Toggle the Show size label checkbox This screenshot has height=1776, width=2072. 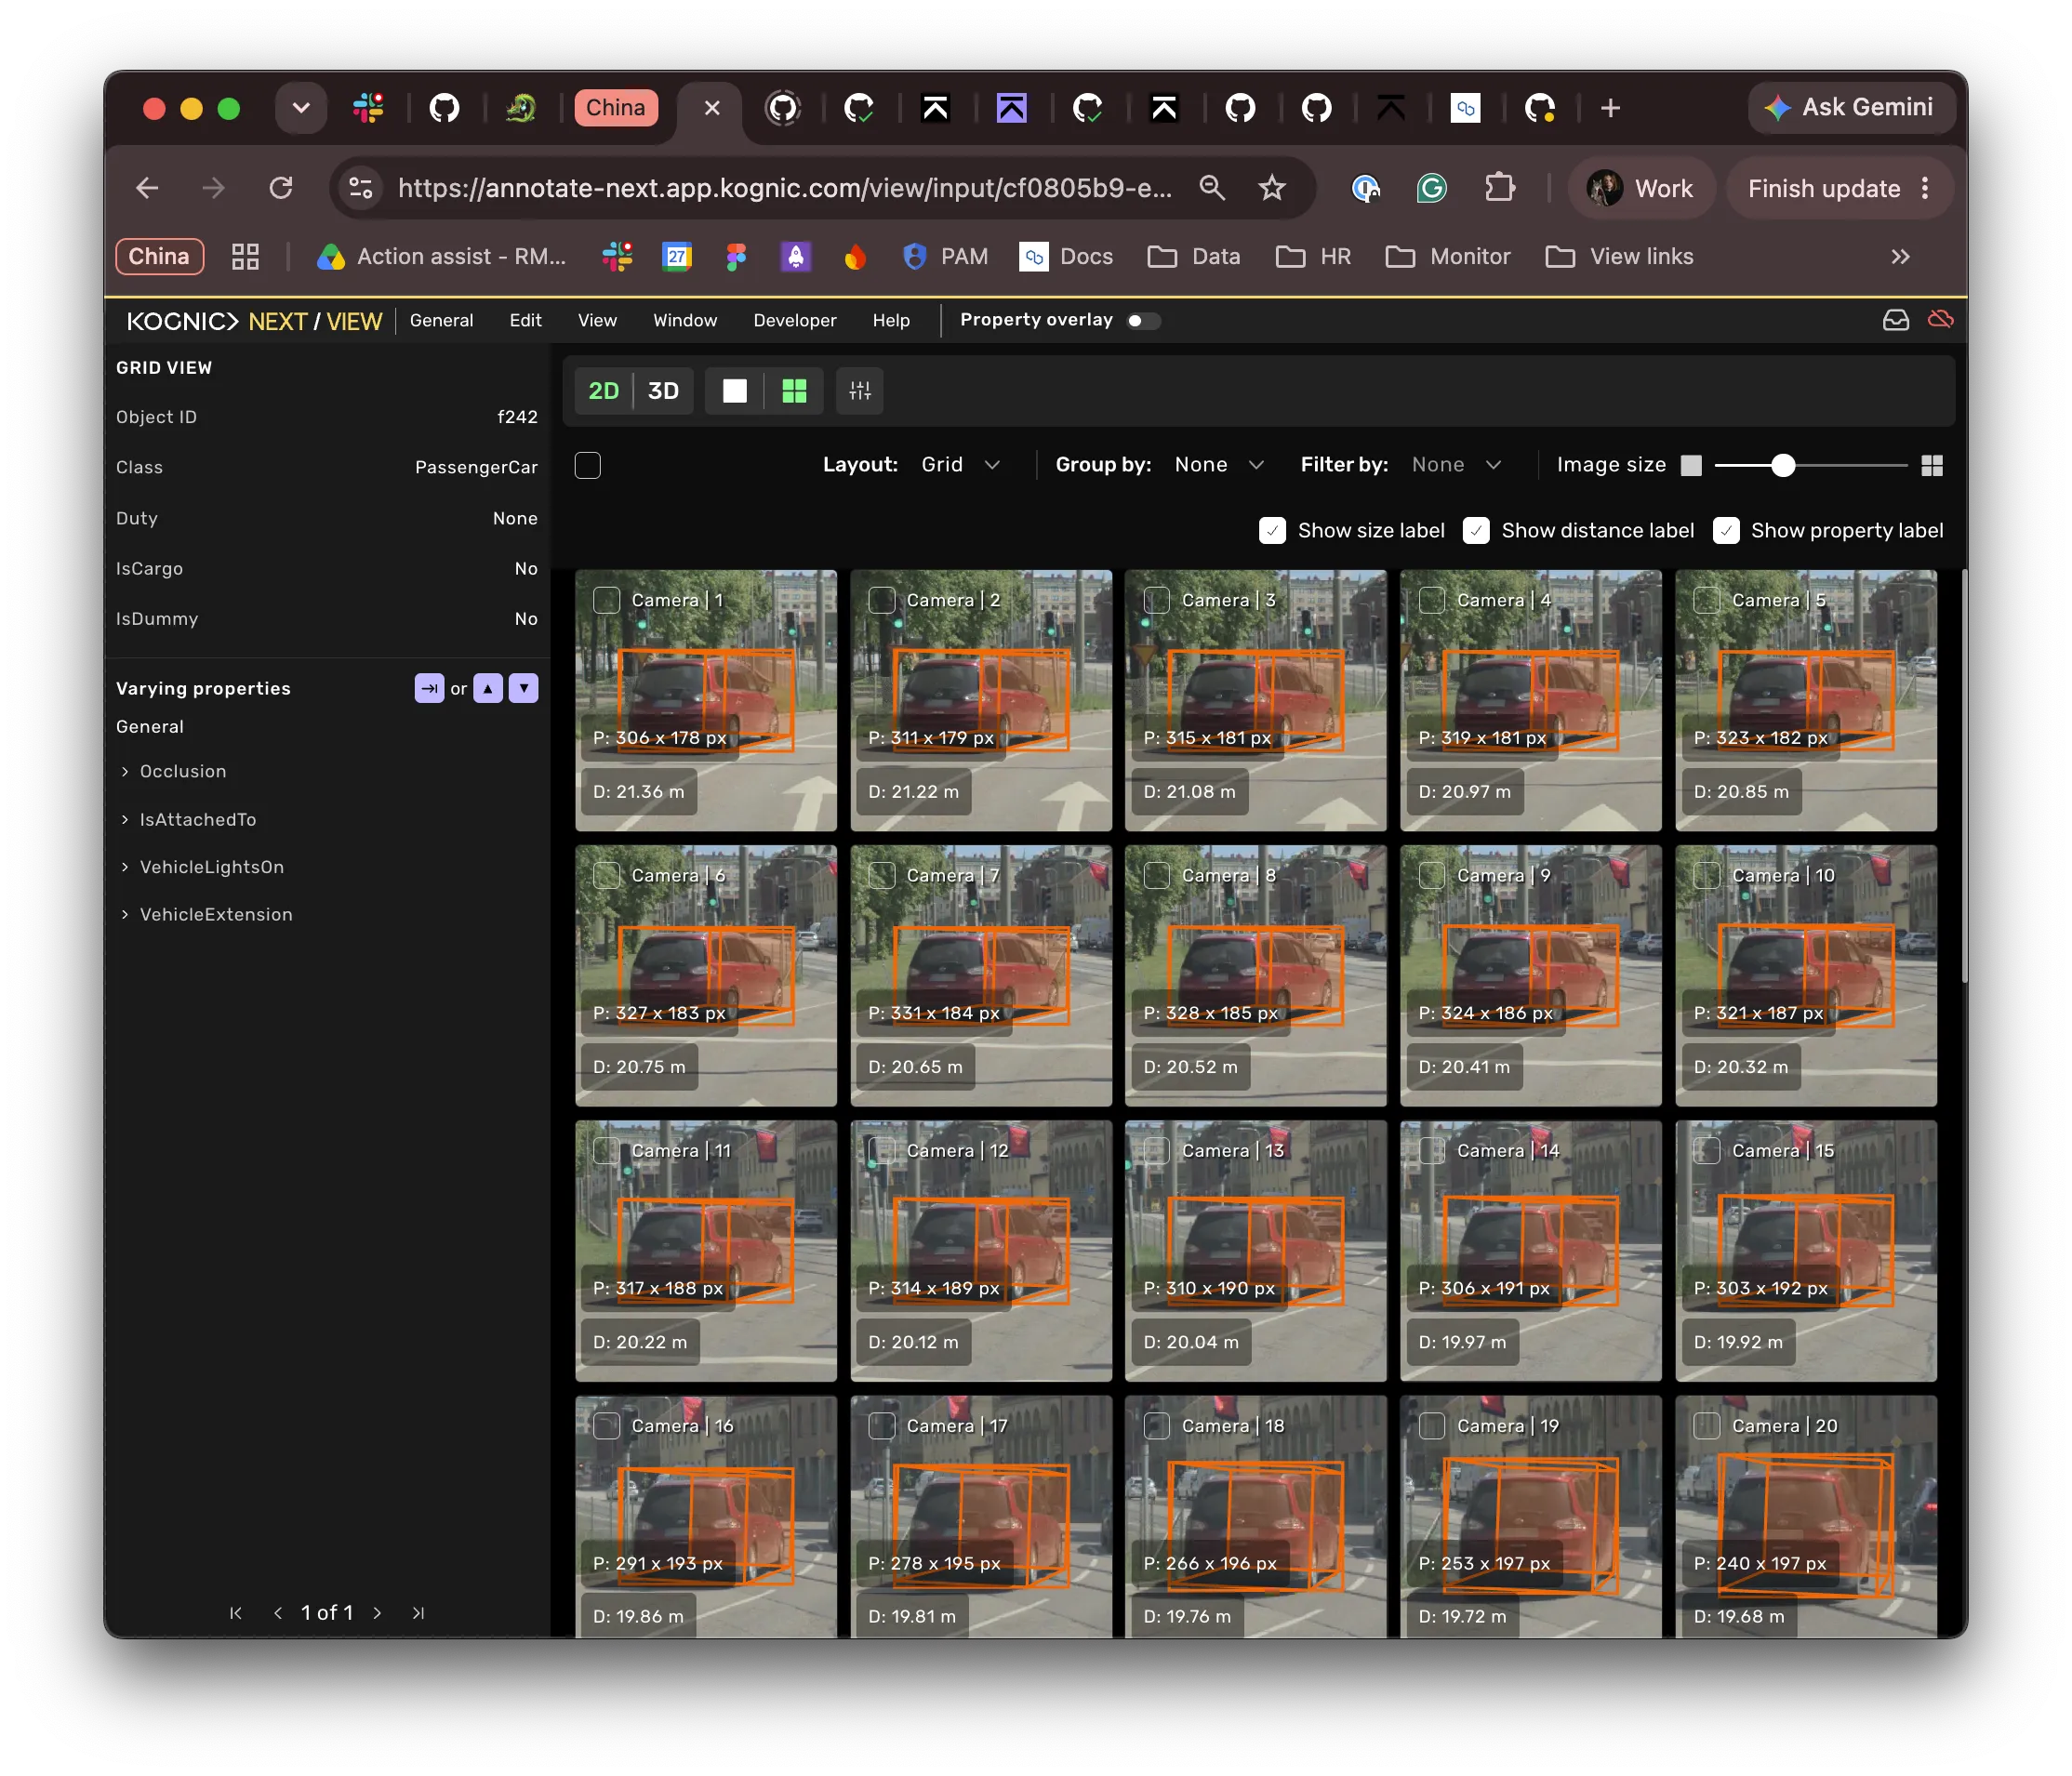(x=1272, y=531)
